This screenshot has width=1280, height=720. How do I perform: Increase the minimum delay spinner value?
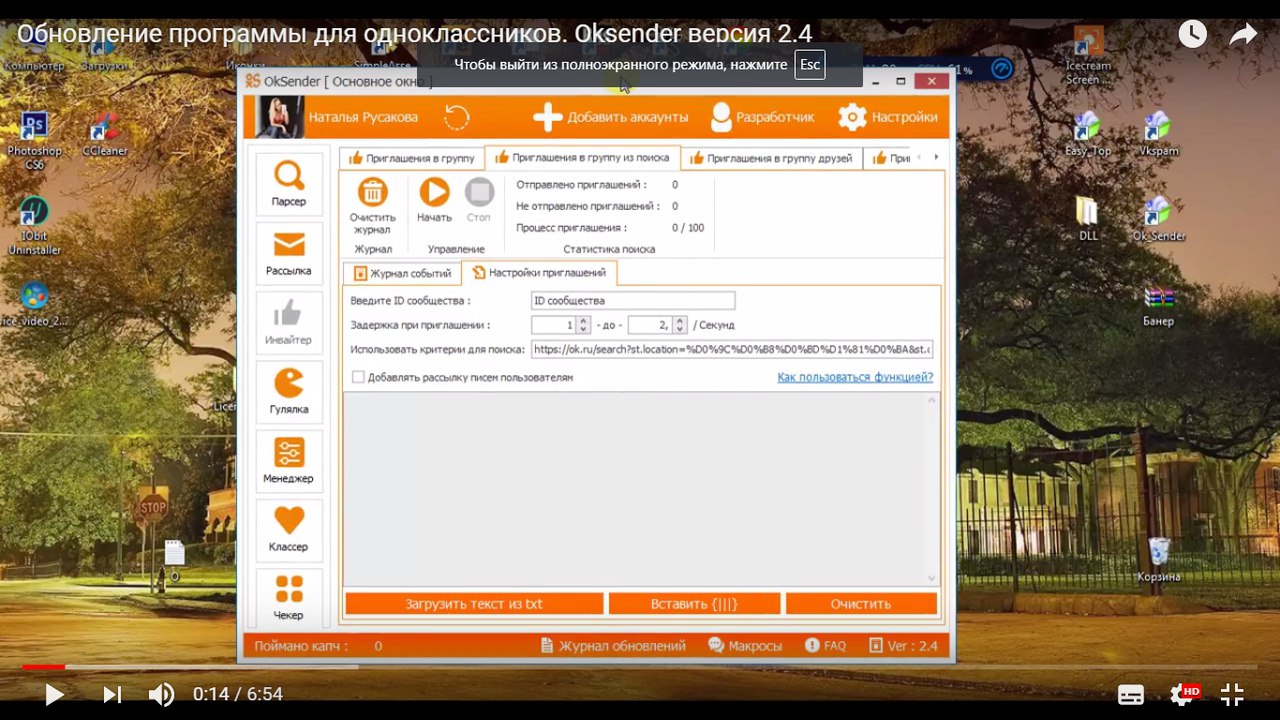[583, 321]
